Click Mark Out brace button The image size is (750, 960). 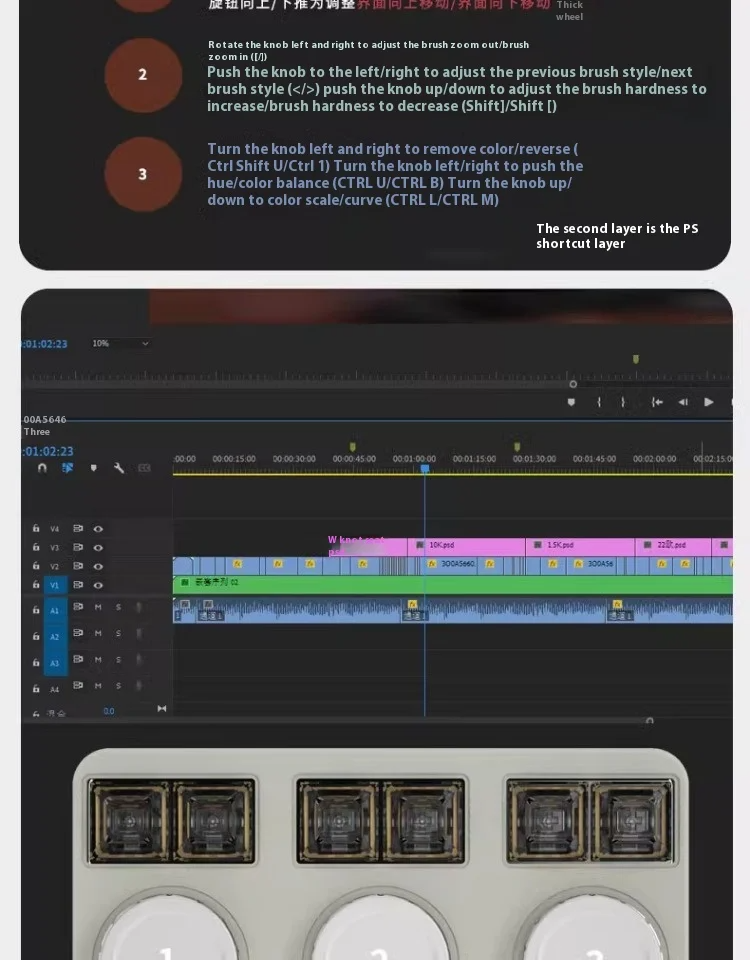623,402
